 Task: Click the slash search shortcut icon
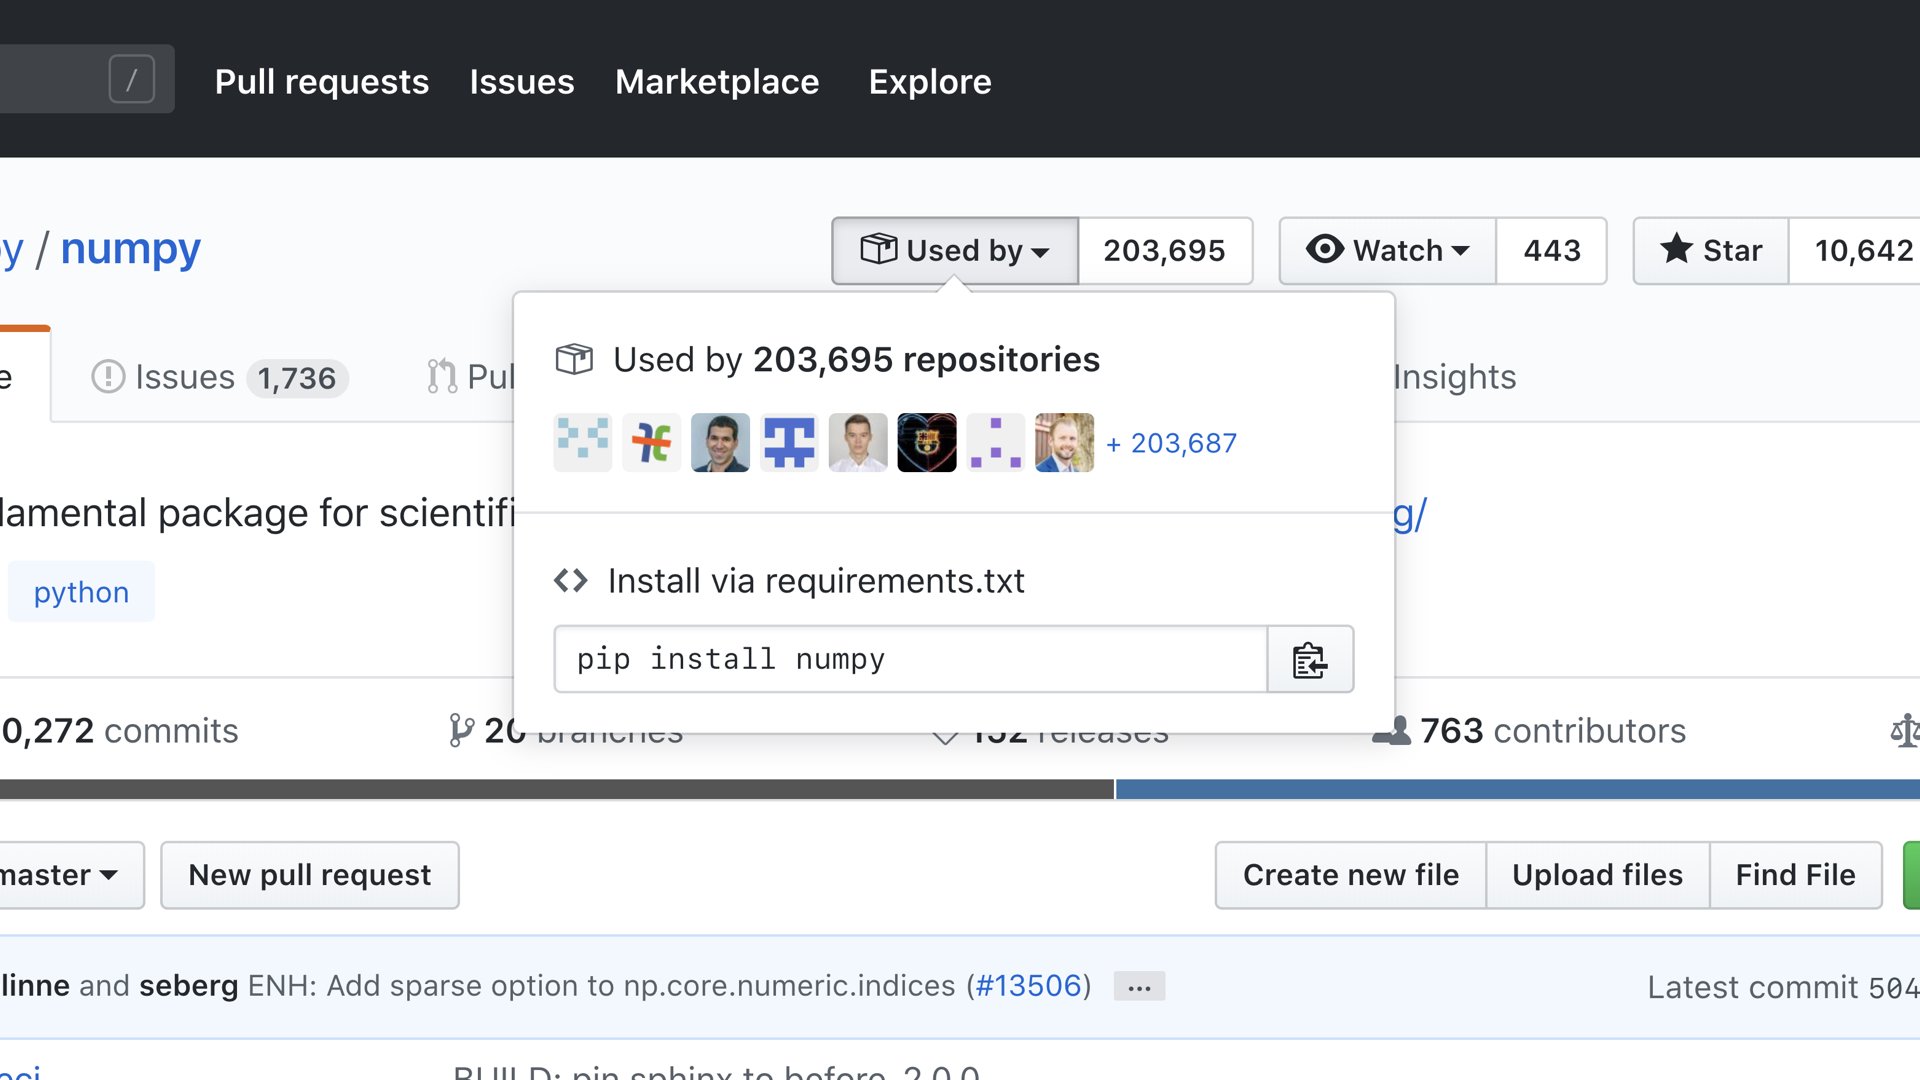132,79
